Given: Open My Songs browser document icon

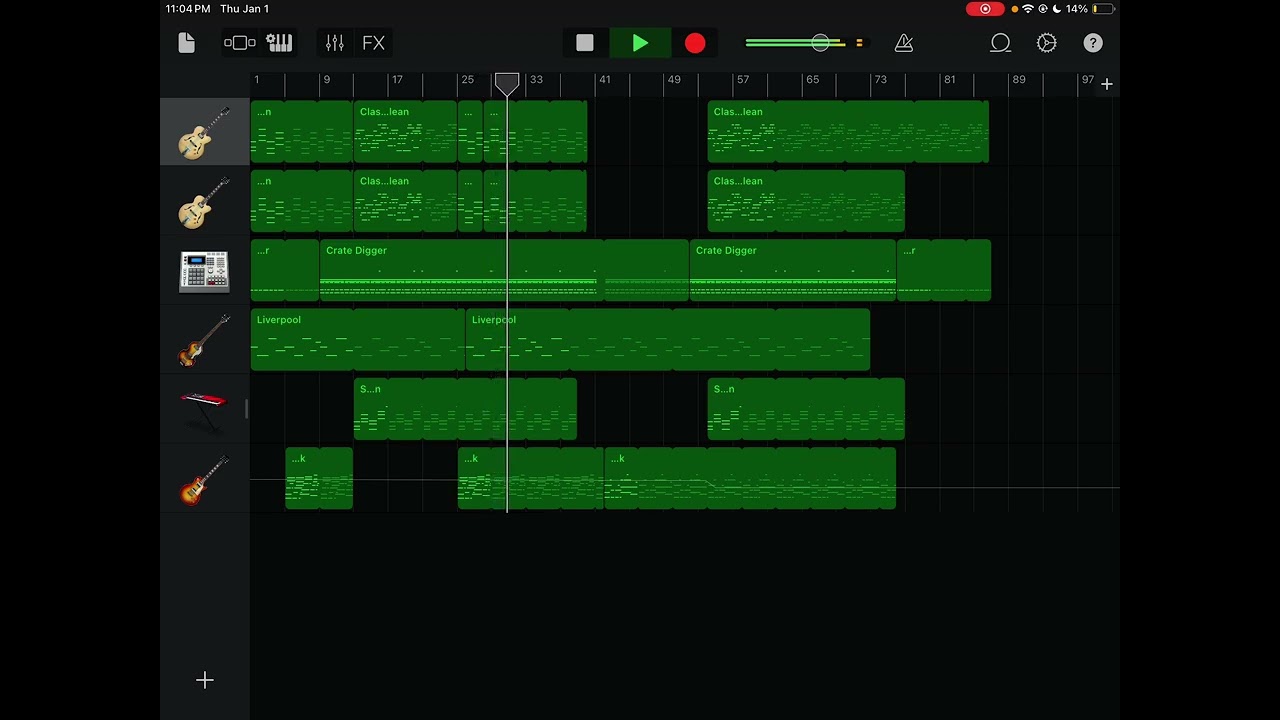Looking at the screenshot, I should [186, 43].
